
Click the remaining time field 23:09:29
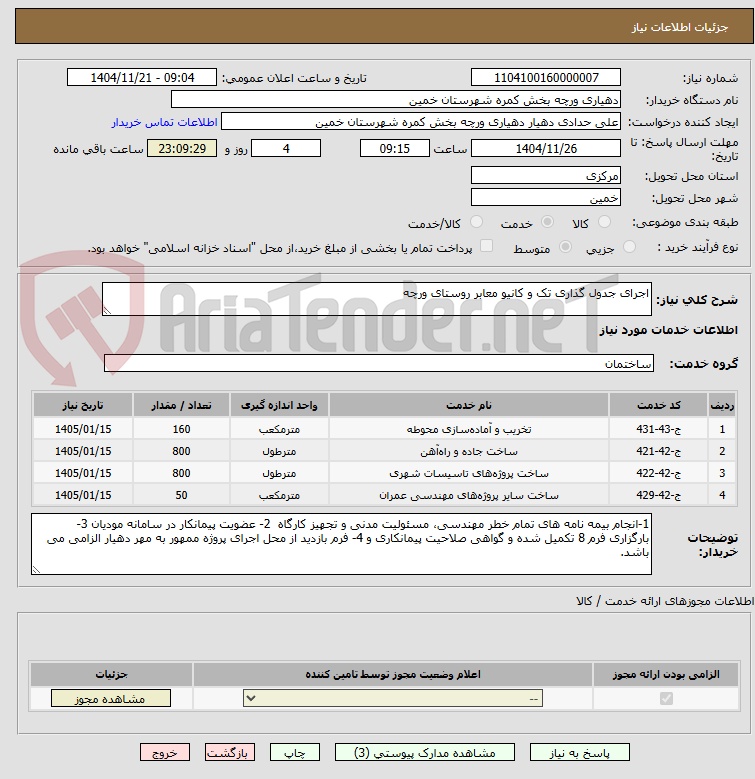click(182, 149)
